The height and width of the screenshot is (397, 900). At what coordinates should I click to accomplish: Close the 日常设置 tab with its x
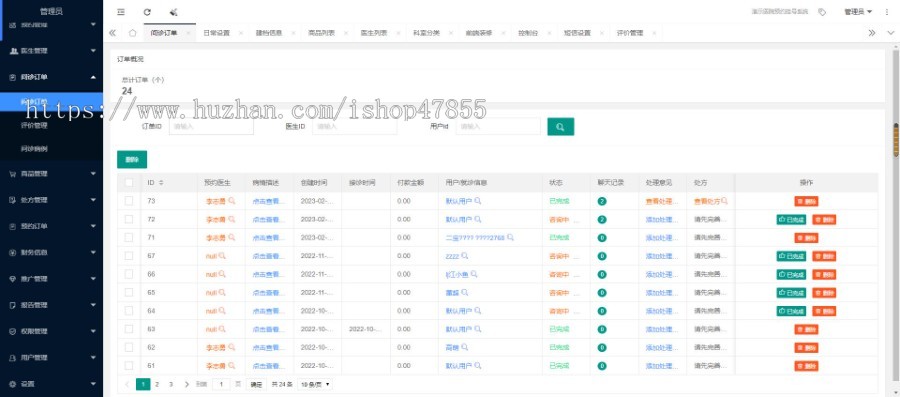tap(240, 33)
